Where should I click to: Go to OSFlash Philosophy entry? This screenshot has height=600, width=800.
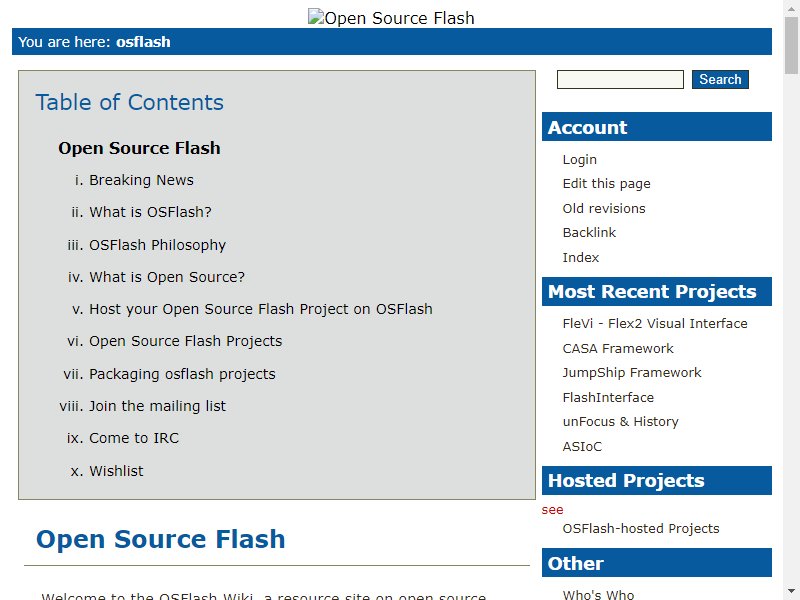pos(157,245)
